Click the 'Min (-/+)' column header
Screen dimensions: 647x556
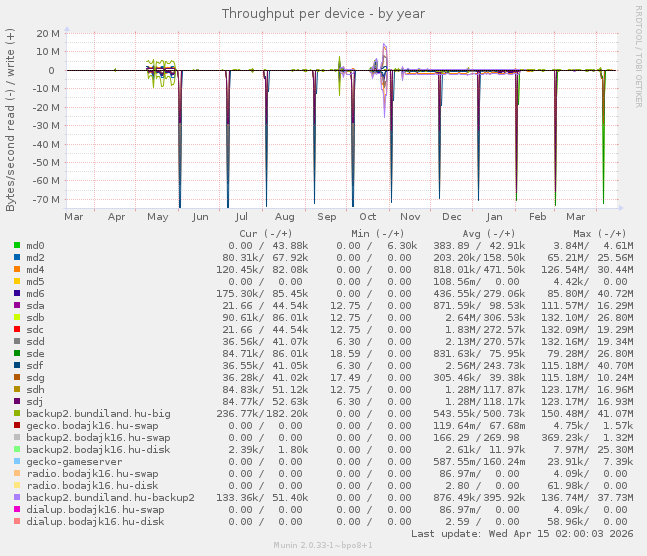tap(378, 234)
